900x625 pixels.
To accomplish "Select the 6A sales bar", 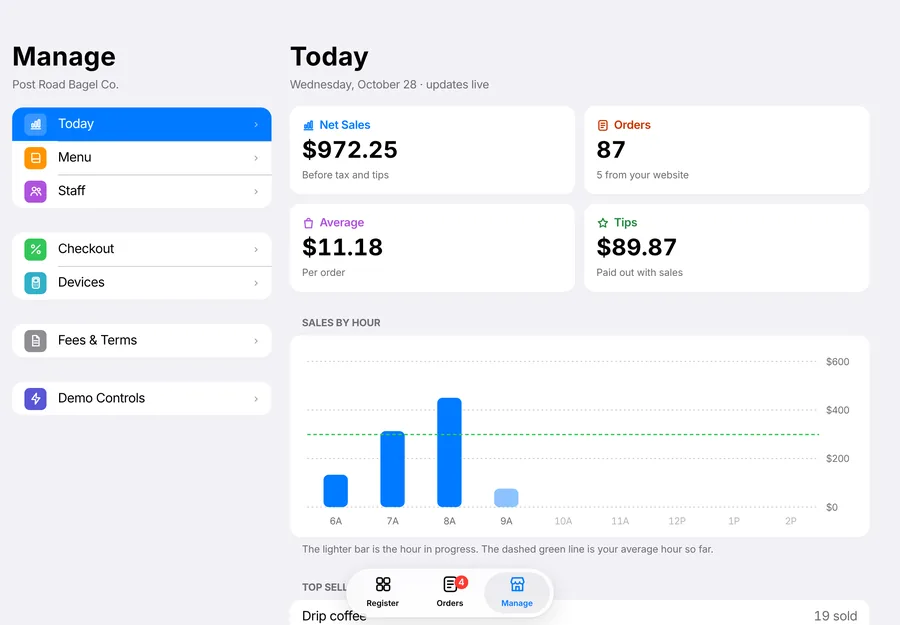I will click(x=336, y=491).
